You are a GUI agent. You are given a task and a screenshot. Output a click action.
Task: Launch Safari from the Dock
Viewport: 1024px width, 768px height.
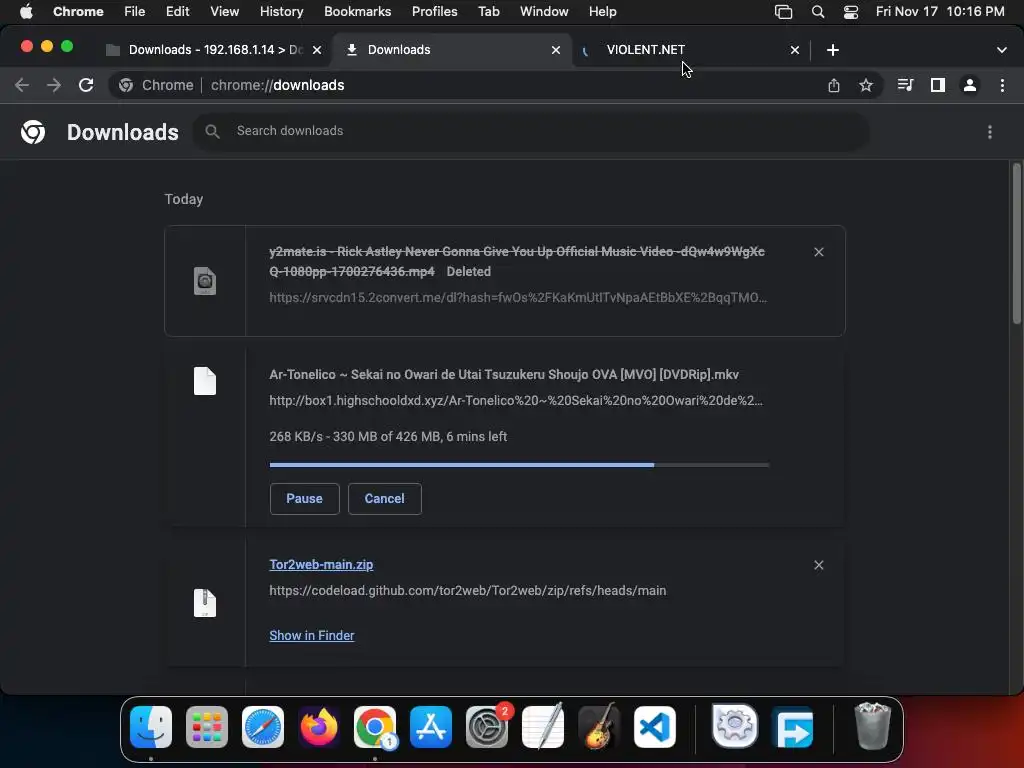(263, 726)
